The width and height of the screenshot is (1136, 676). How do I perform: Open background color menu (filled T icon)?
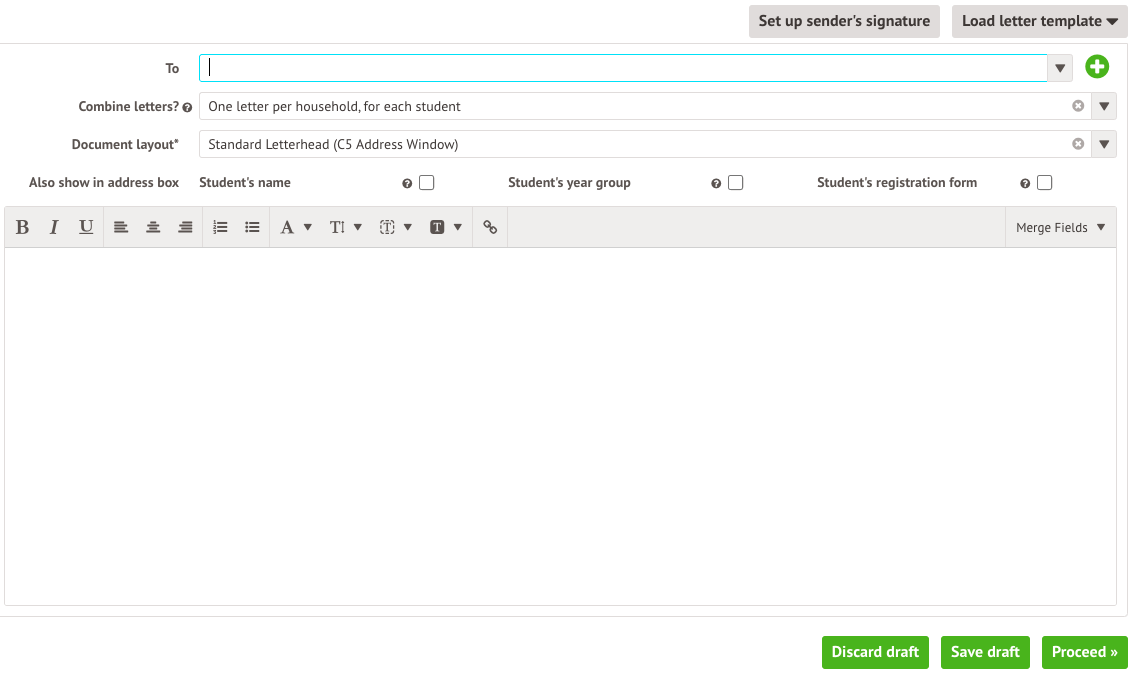click(446, 228)
